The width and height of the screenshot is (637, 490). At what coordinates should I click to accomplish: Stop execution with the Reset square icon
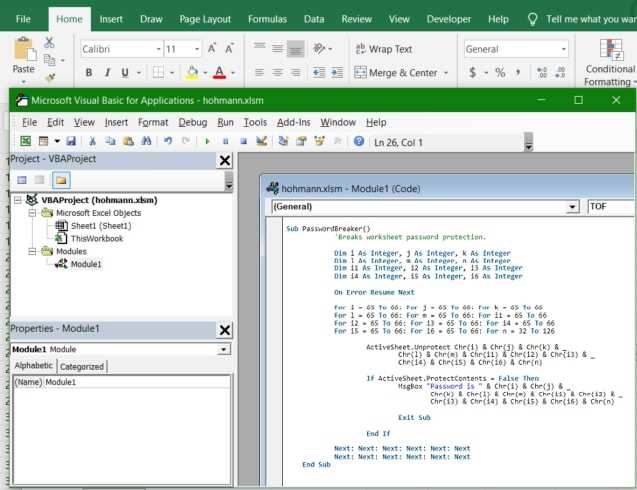point(243,141)
